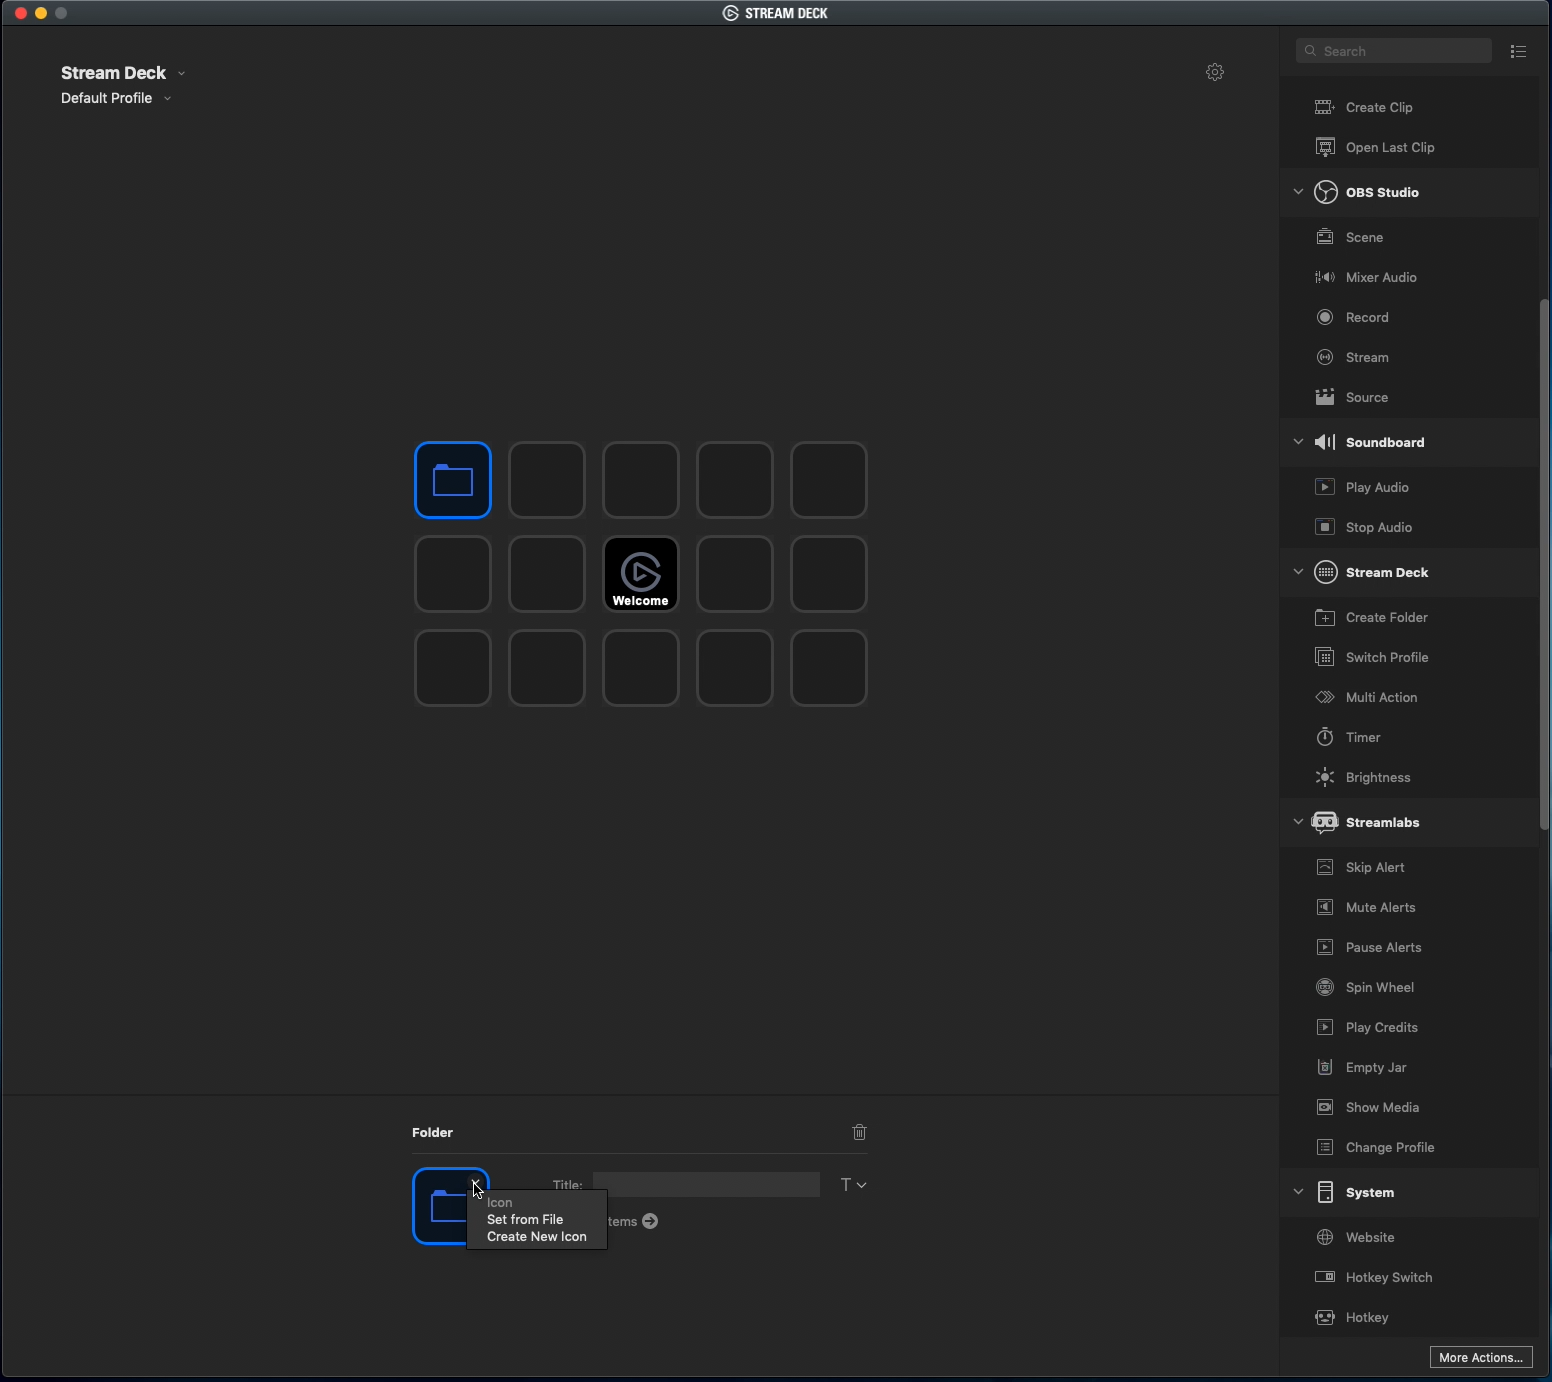Click the Title input field
Image resolution: width=1552 pixels, height=1382 pixels.
pyautogui.click(x=706, y=1185)
